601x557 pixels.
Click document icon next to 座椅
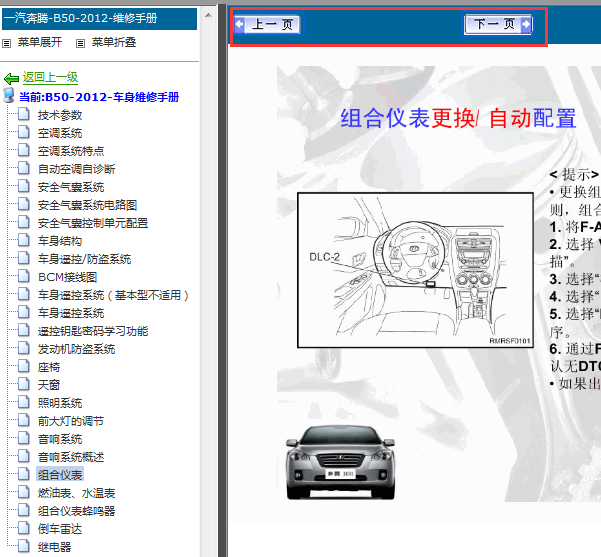click(24, 366)
